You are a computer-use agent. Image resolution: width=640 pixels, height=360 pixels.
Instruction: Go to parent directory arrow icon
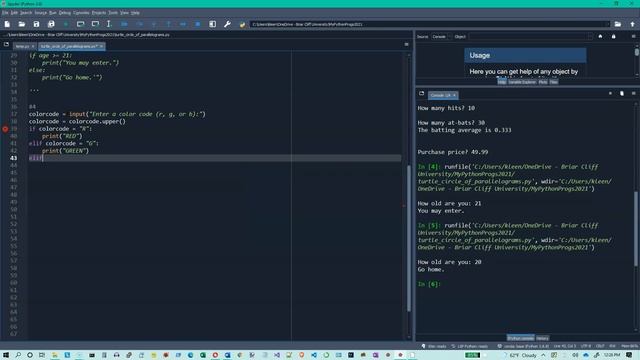632,24
